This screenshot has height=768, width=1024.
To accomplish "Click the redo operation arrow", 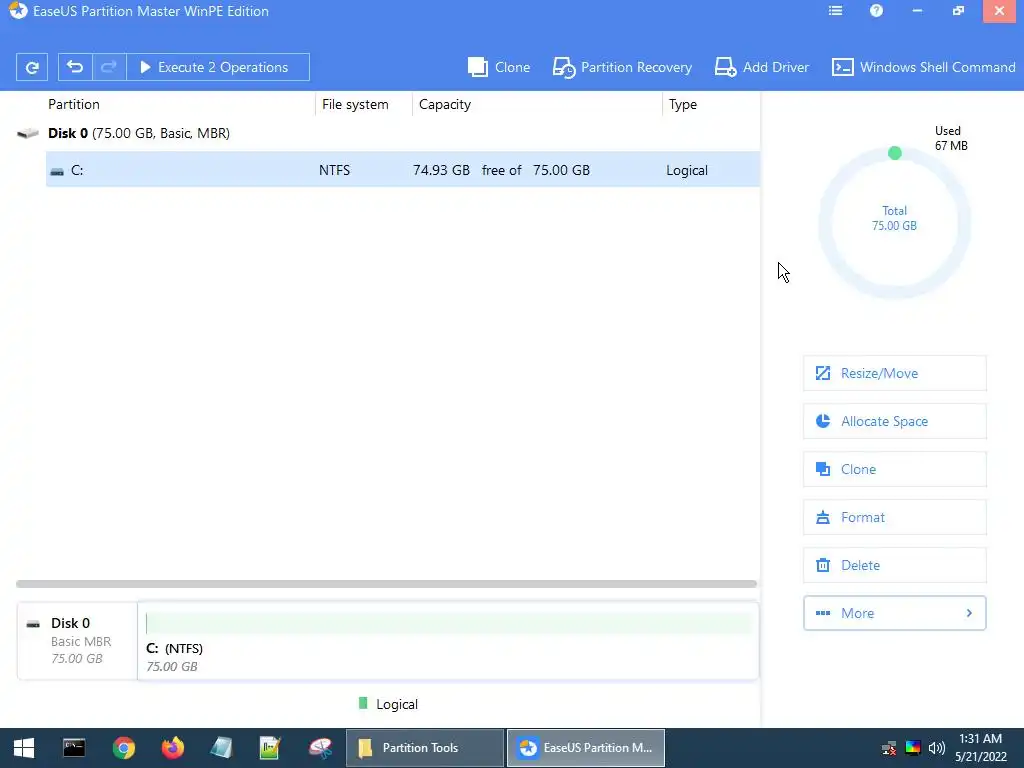I will (109, 67).
